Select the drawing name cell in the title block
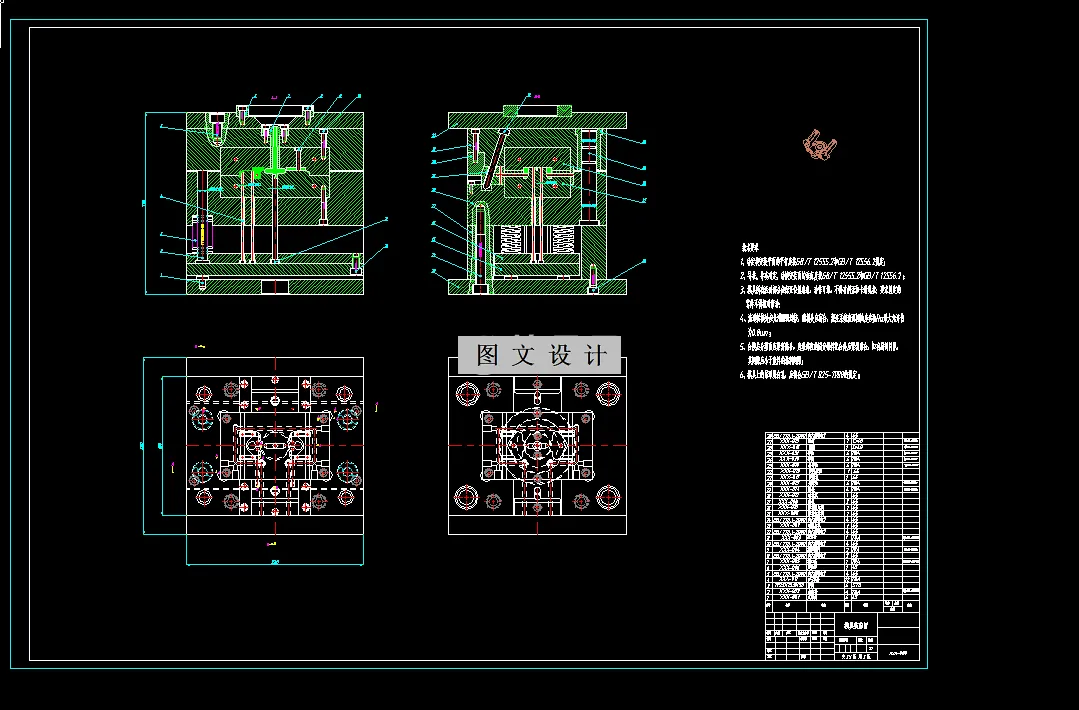1079x710 pixels. [856, 625]
